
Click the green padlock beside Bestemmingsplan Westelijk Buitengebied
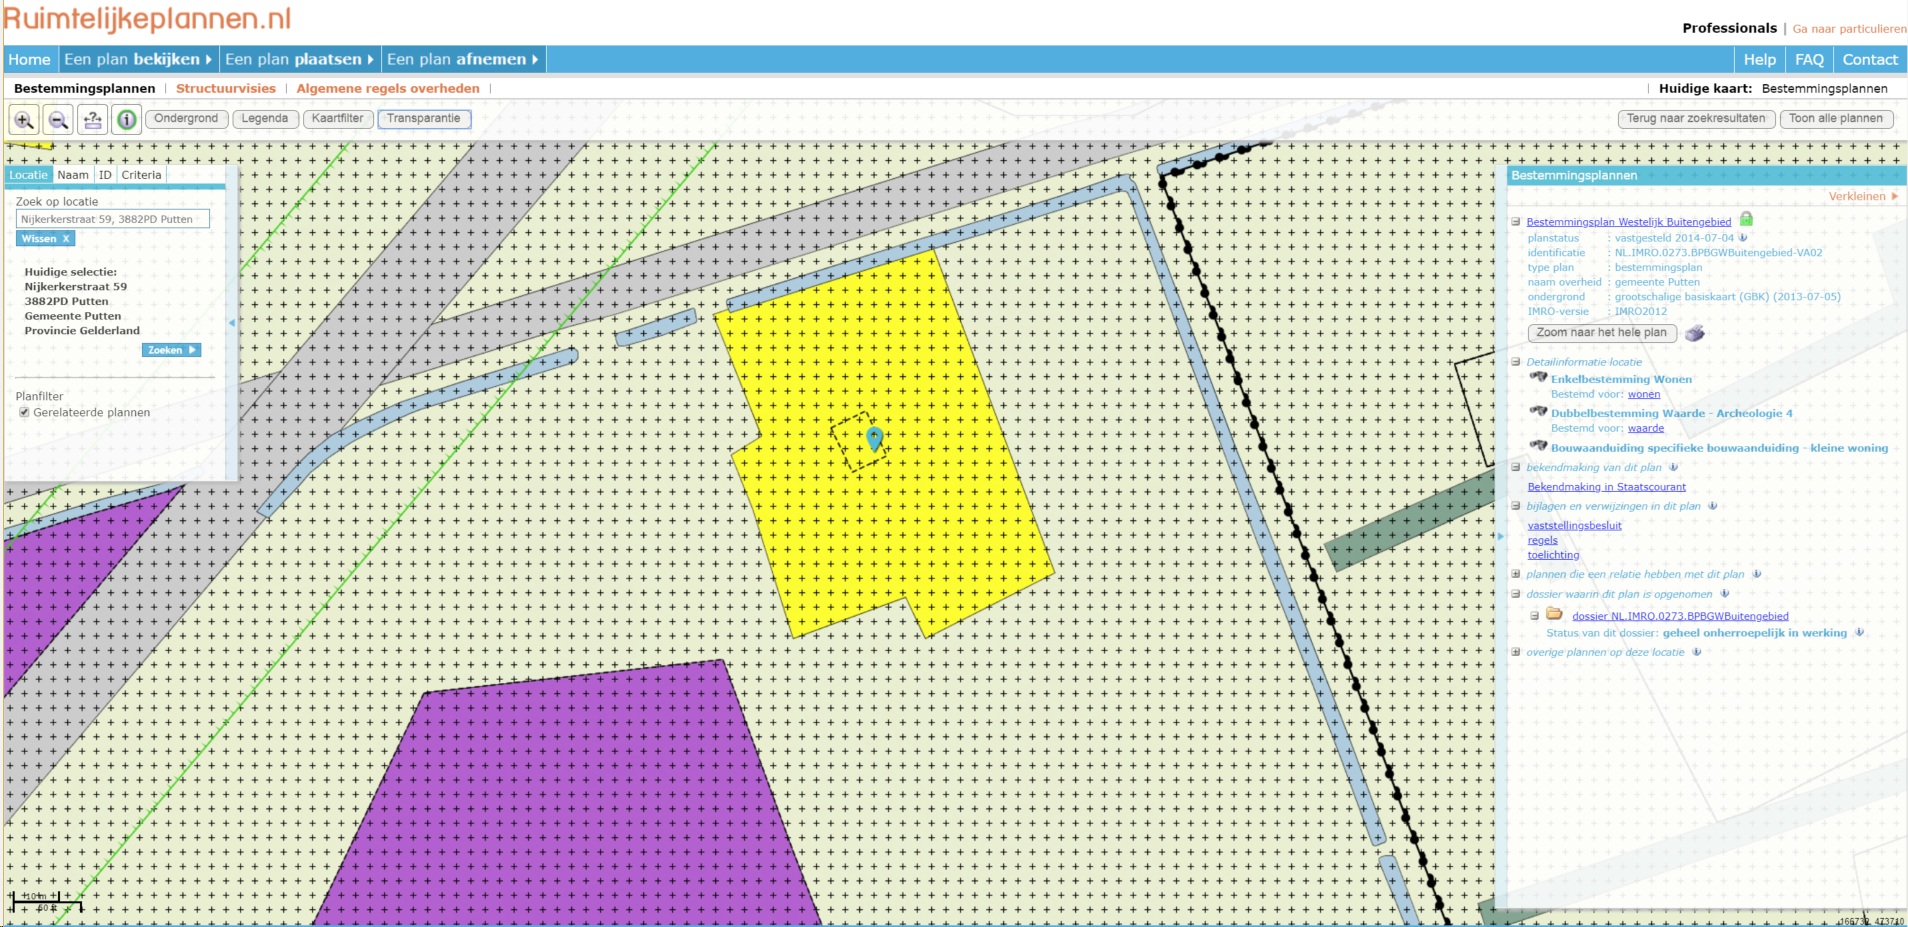[1745, 220]
